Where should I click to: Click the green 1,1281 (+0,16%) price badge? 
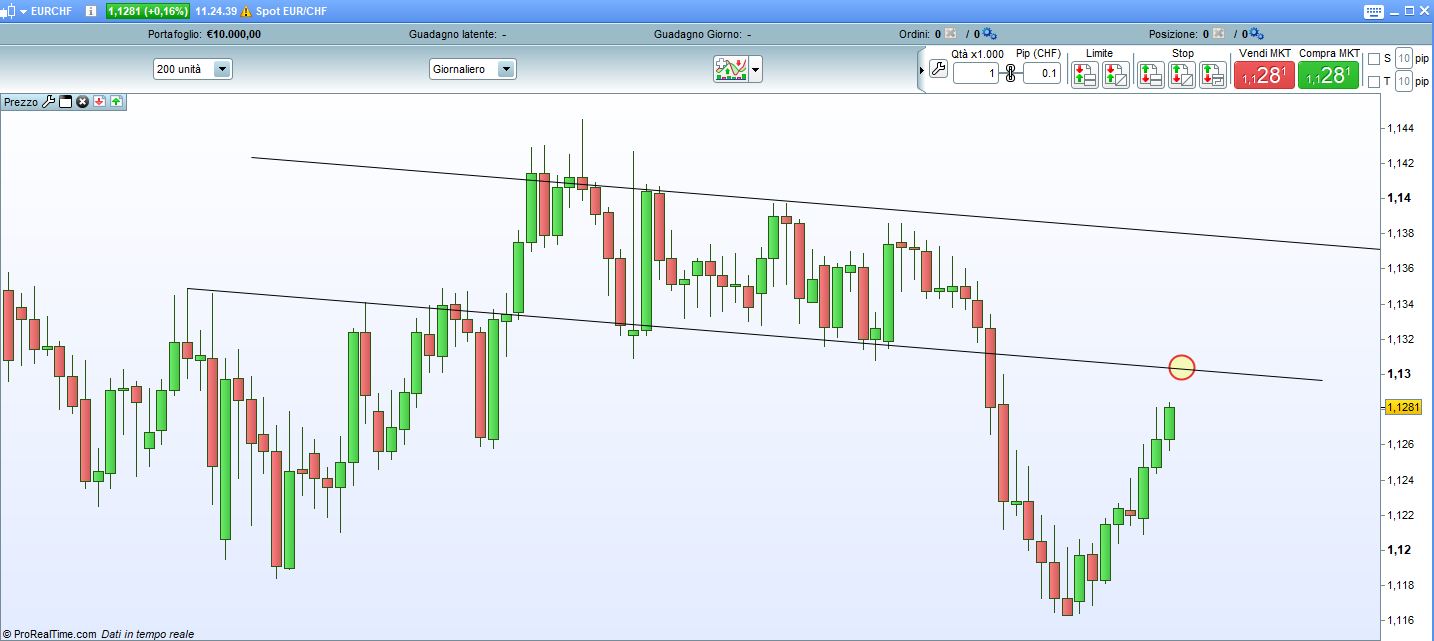click(148, 11)
